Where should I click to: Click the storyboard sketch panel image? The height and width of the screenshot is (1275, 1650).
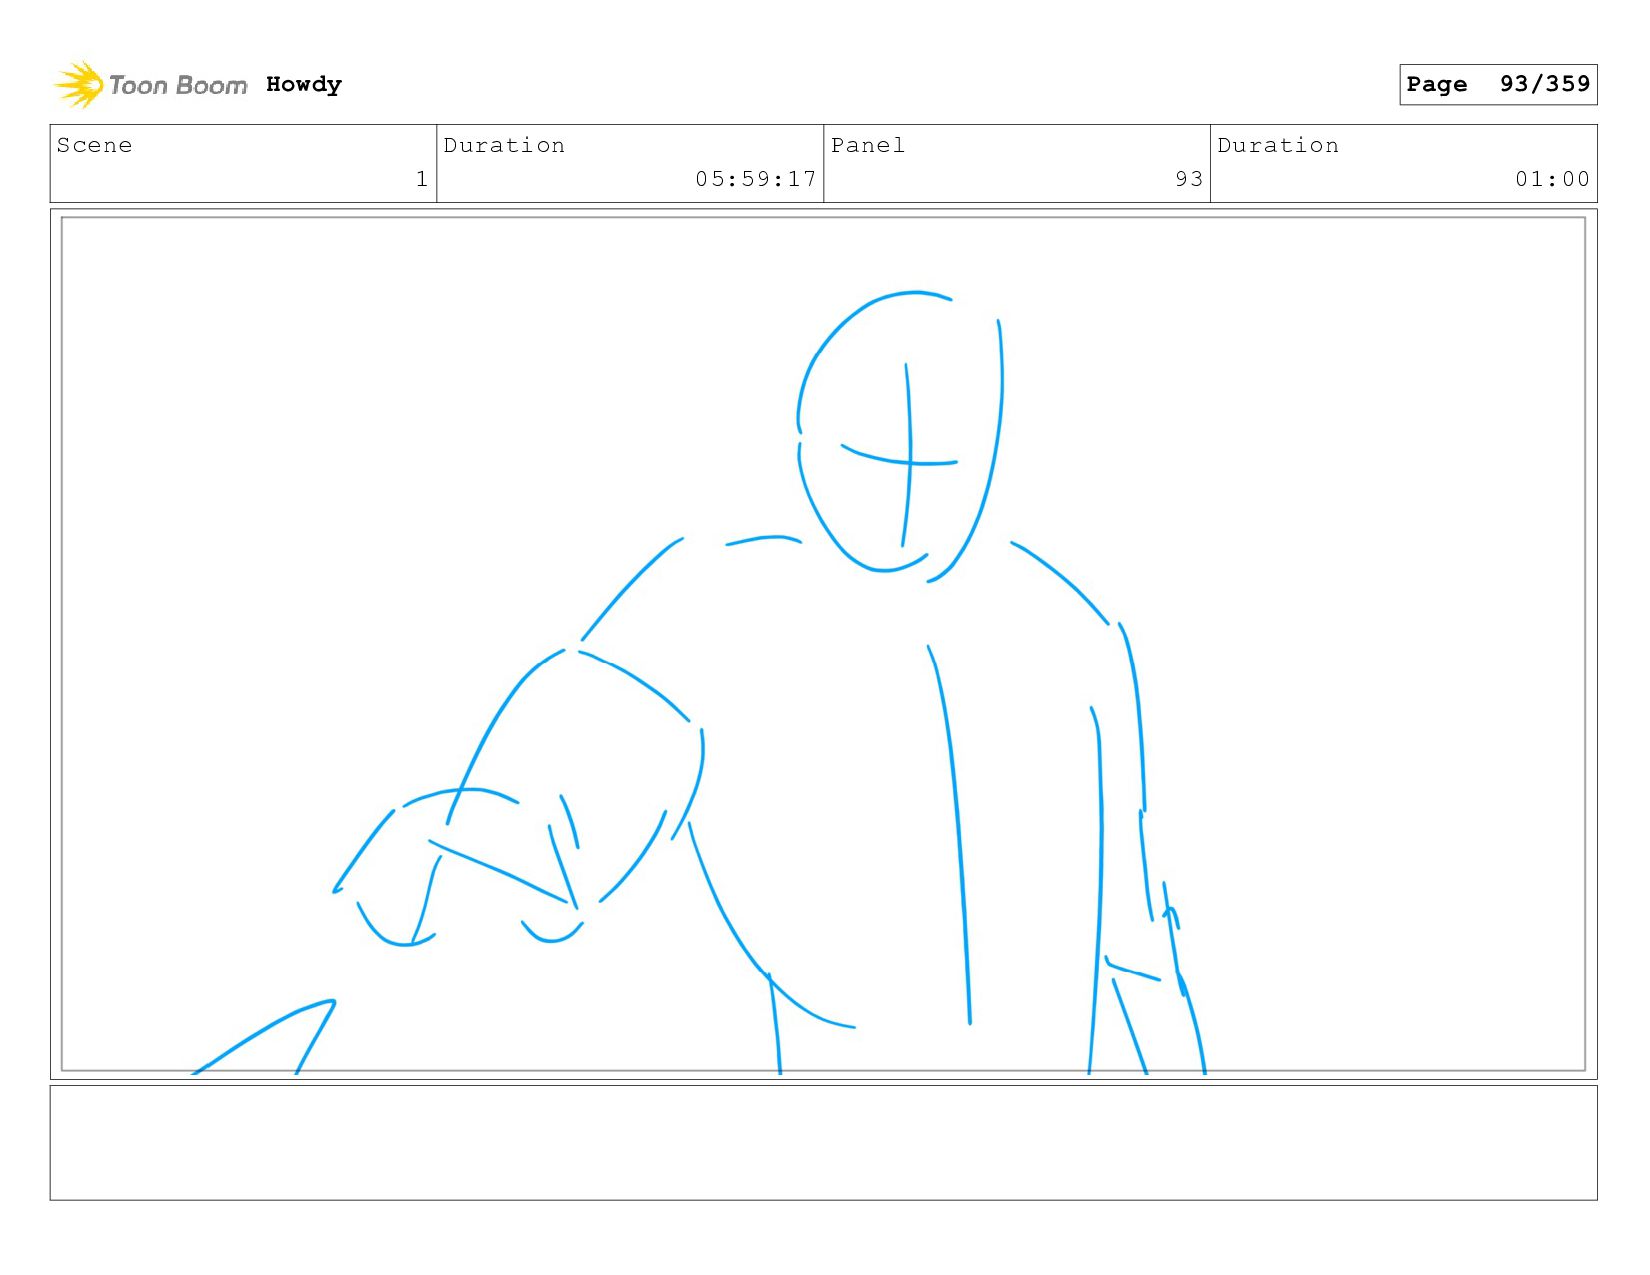[x=824, y=644]
